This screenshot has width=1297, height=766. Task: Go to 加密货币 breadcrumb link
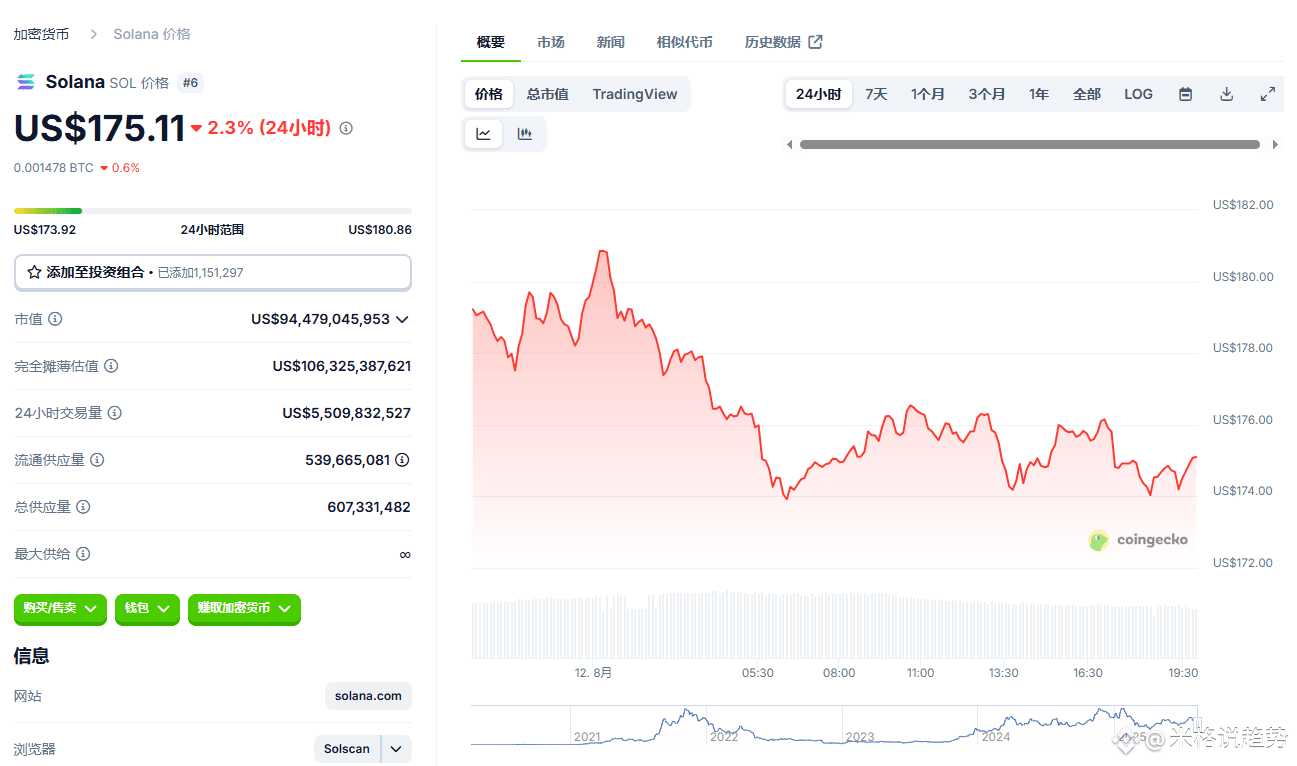[42, 34]
